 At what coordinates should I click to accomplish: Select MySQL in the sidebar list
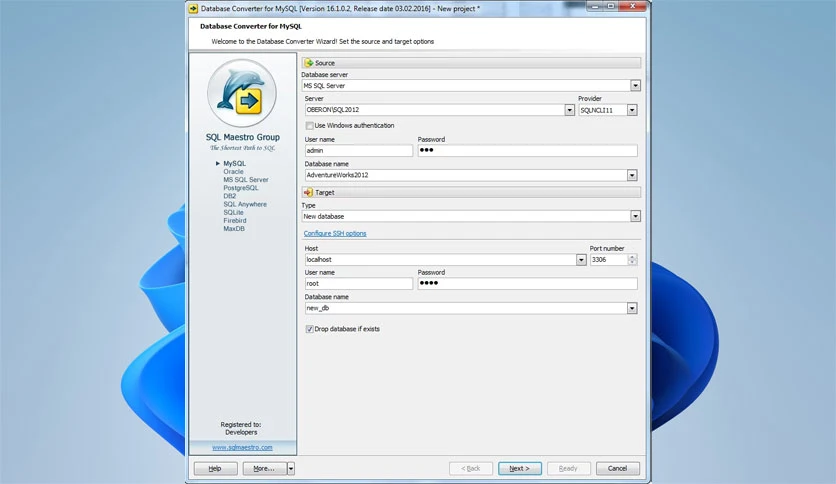234,164
